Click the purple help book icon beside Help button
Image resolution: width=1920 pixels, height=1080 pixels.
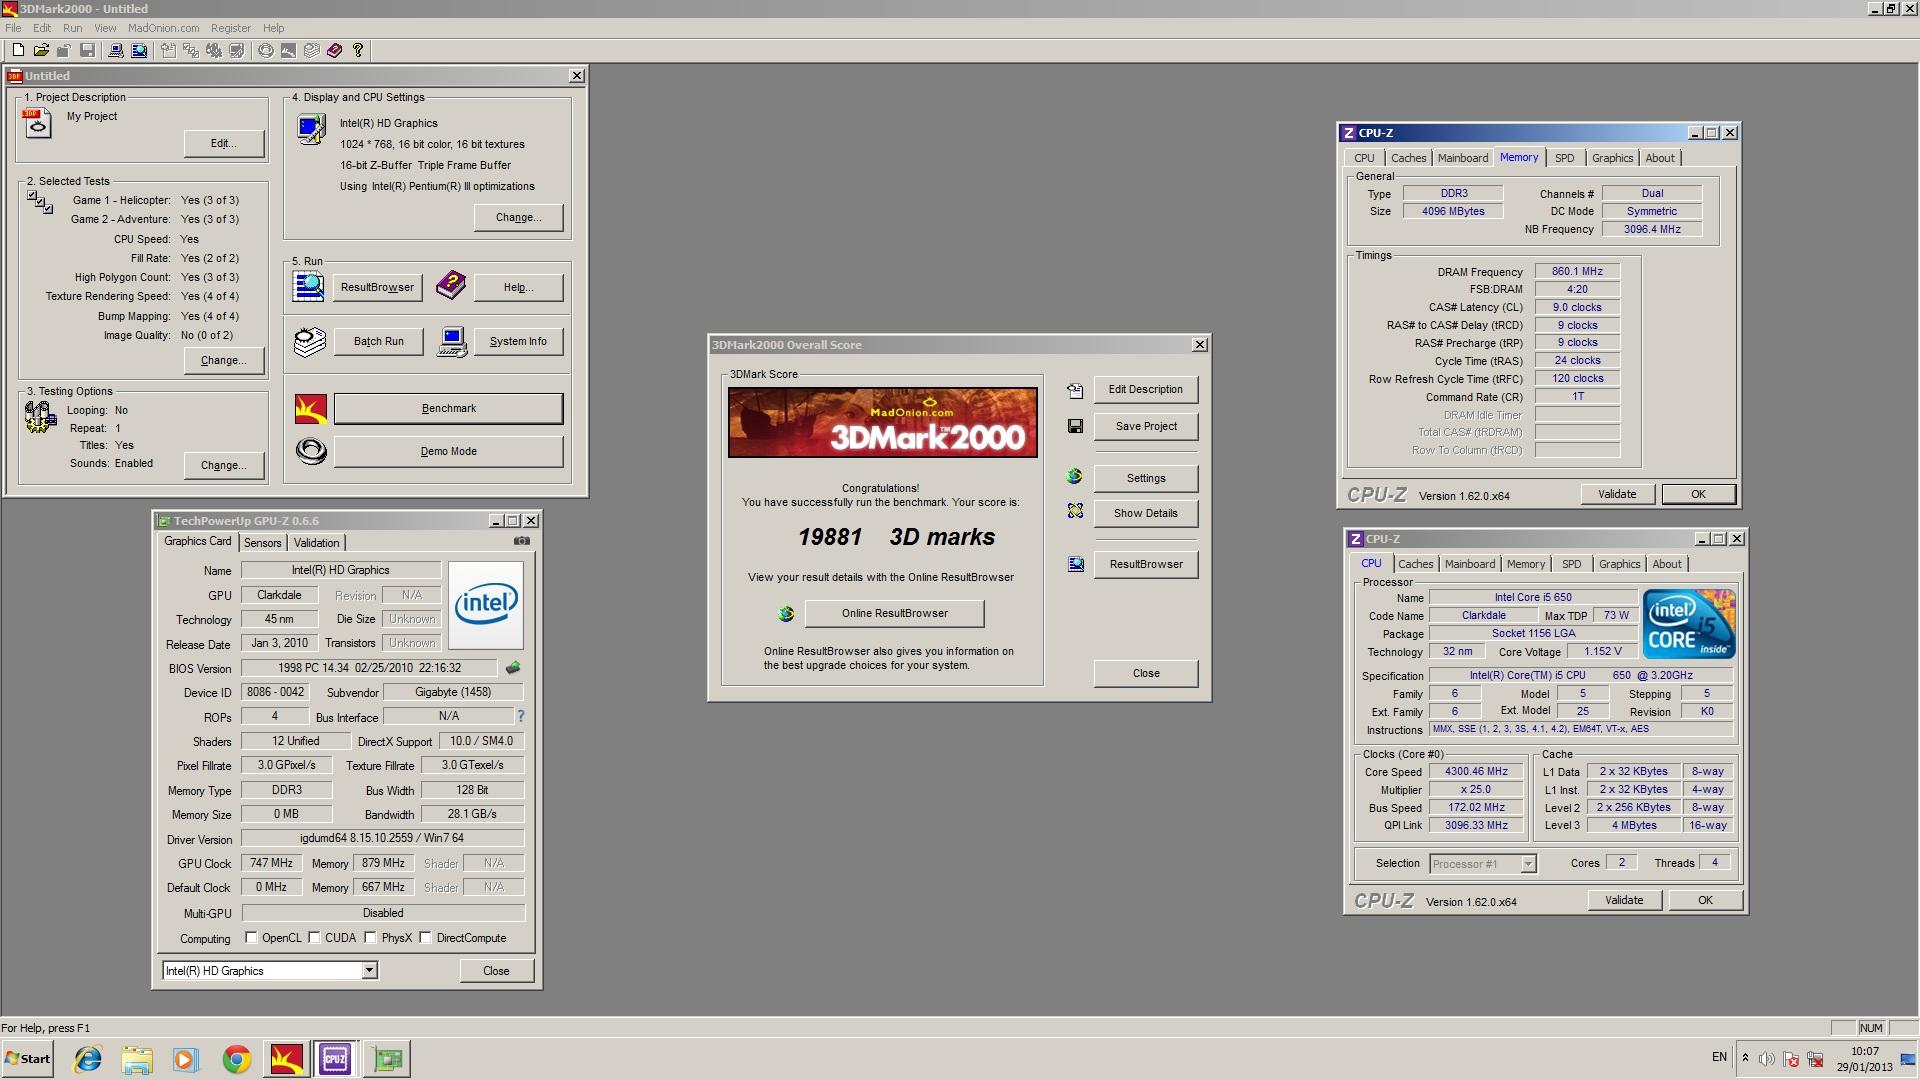[x=451, y=286]
